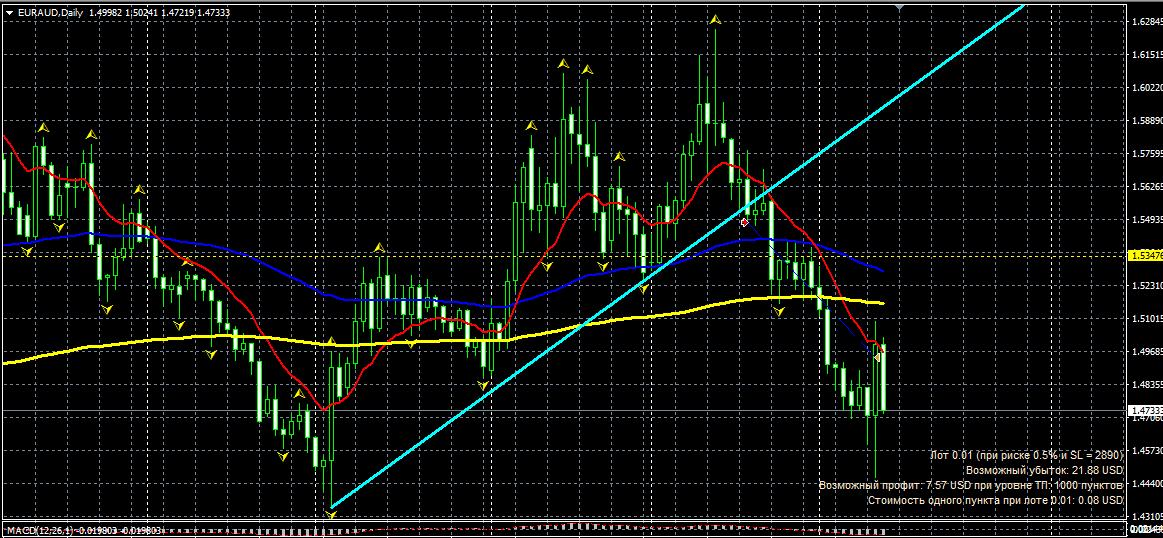Click the 'Лот 0.01 (при риске 0.5%' line
This screenshot has width=1163, height=538.
1027,454
